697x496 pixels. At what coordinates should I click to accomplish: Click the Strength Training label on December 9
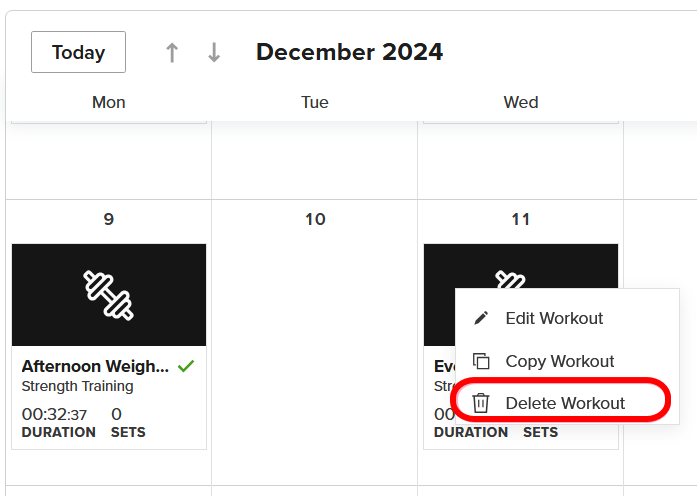tap(77, 386)
